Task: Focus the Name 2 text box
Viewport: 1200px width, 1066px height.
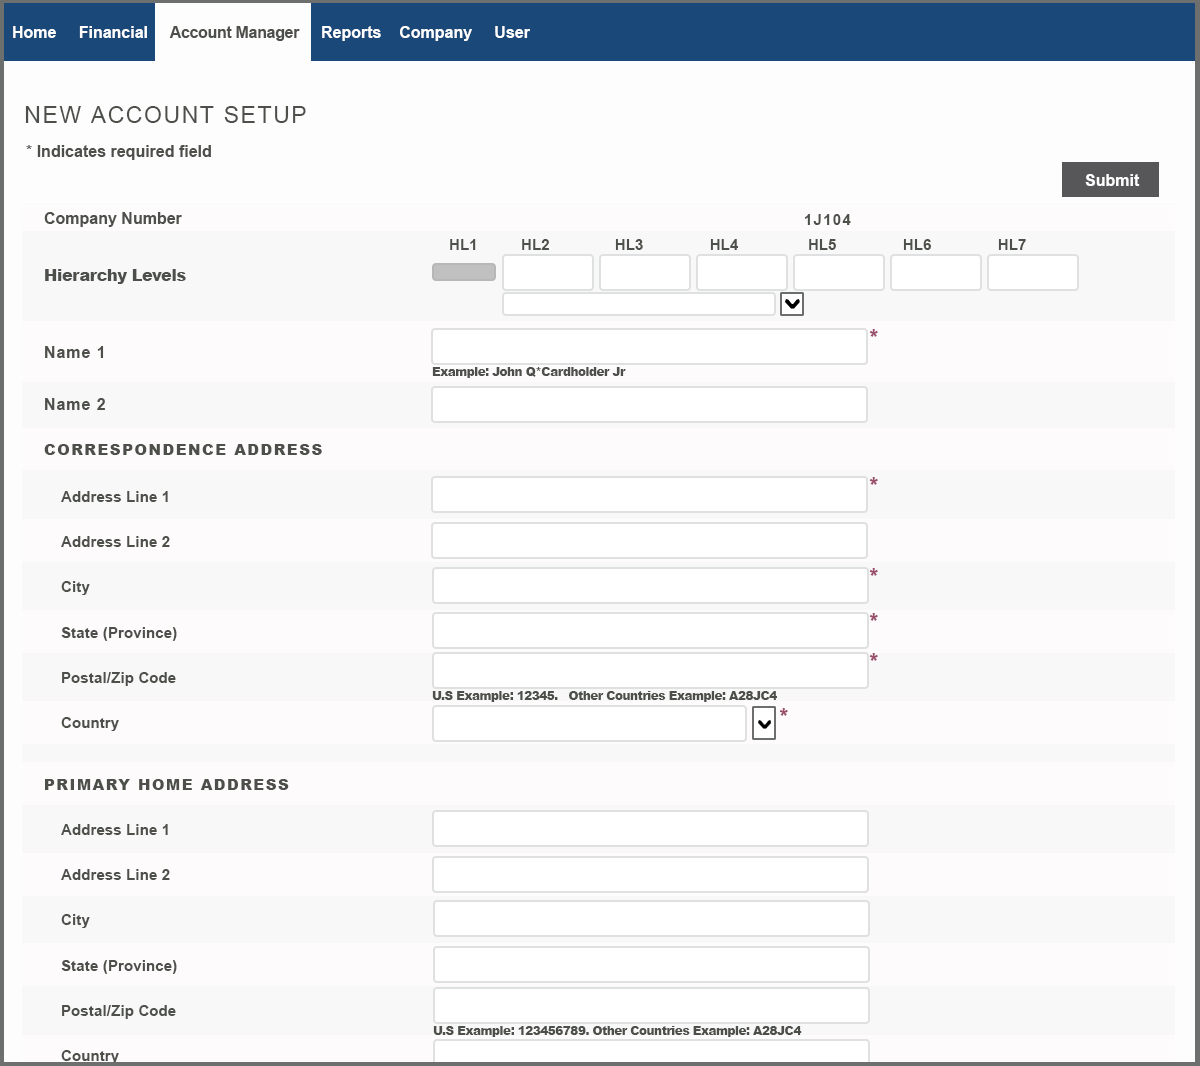Action: tap(649, 405)
